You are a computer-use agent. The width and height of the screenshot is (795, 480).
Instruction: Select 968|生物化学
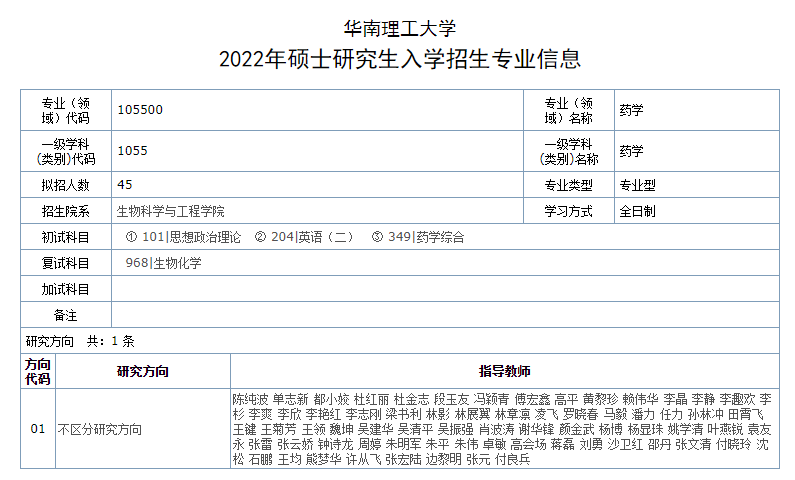(163, 263)
